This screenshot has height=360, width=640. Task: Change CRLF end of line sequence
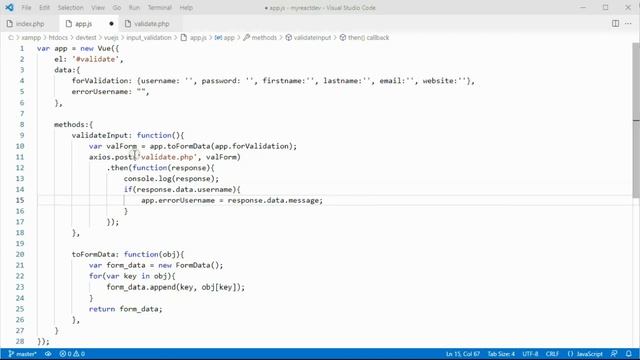pyautogui.click(x=552, y=354)
